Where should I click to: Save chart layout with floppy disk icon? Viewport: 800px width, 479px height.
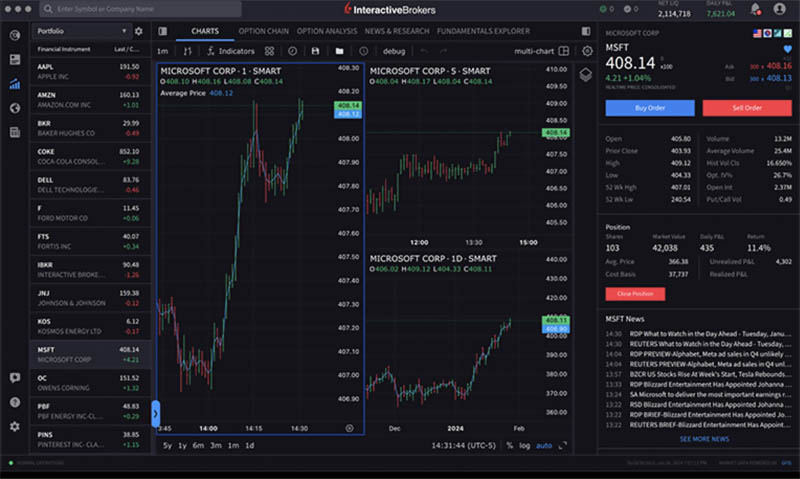pos(315,51)
